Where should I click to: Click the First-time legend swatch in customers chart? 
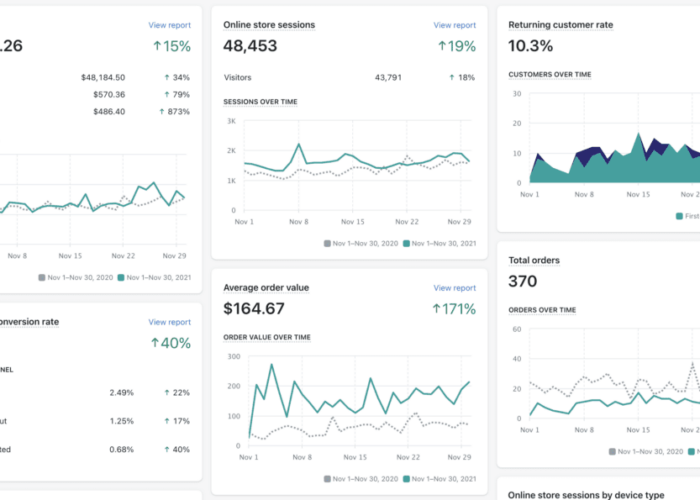click(679, 216)
